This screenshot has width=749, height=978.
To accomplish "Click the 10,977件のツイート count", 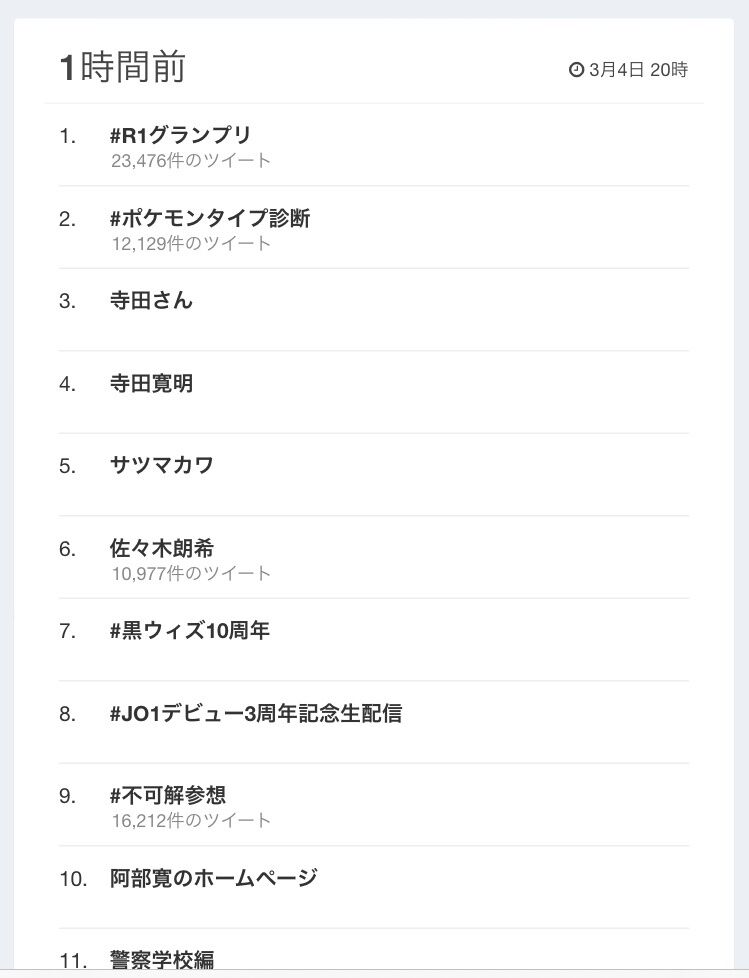I will point(191,573).
